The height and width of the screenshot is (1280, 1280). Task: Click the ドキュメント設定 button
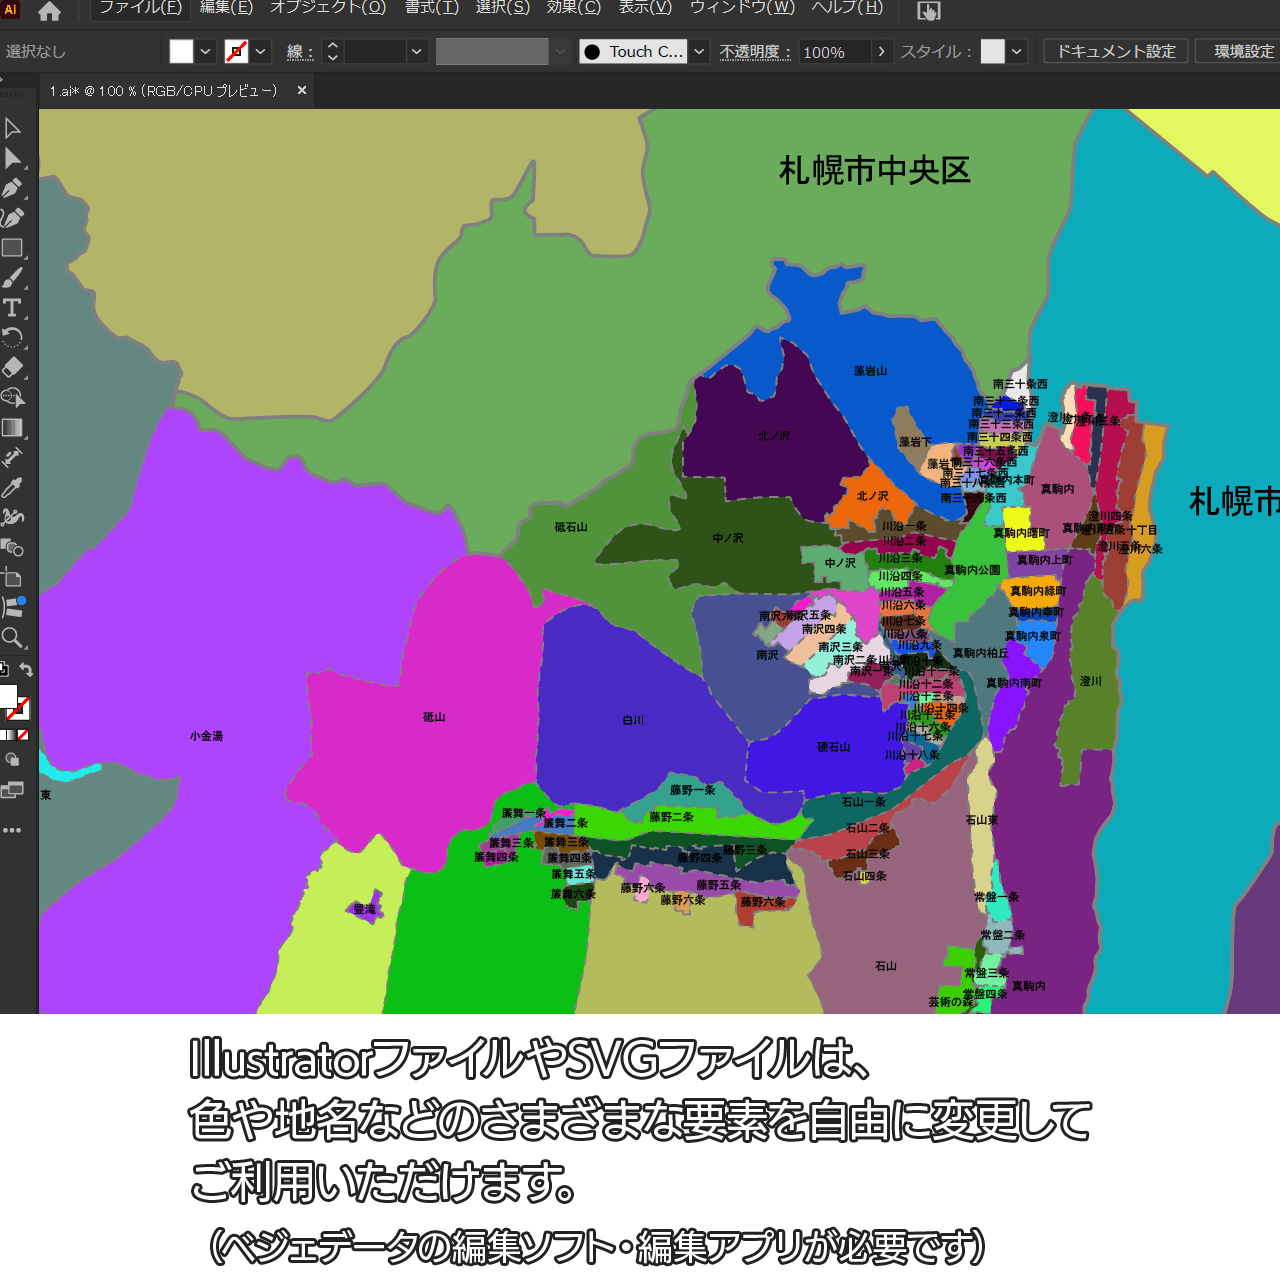coord(1116,52)
